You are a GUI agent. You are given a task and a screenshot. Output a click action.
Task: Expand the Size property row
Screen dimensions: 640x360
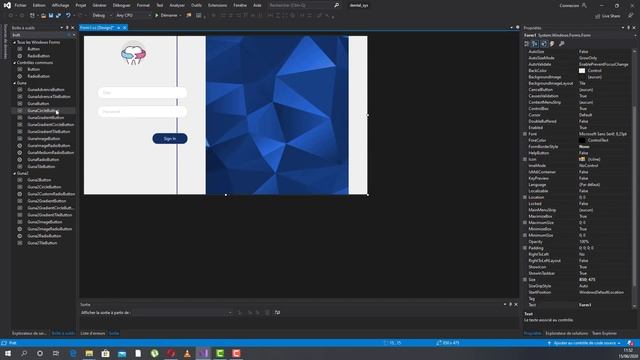(x=525, y=280)
